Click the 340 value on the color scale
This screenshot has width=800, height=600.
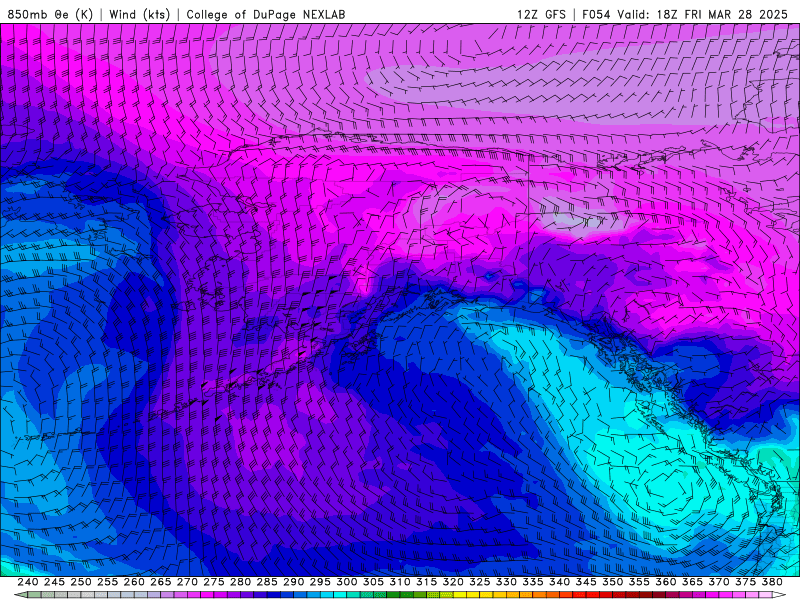point(559,582)
